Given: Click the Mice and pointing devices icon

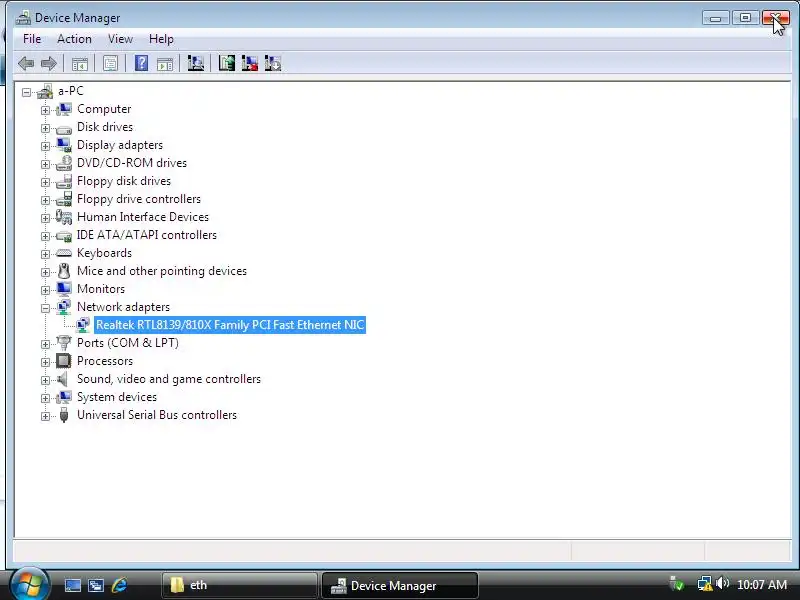Looking at the screenshot, I should point(64,271).
